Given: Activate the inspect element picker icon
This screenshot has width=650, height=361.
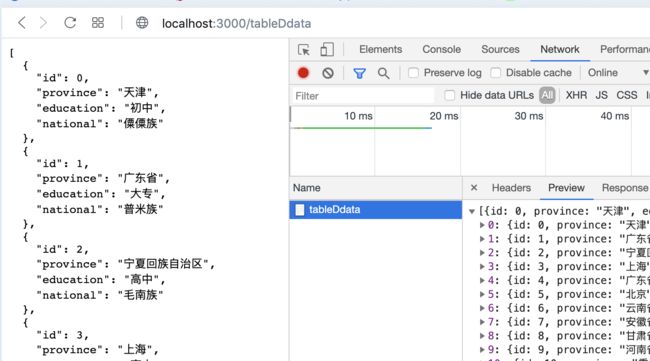Looking at the screenshot, I should [303, 50].
